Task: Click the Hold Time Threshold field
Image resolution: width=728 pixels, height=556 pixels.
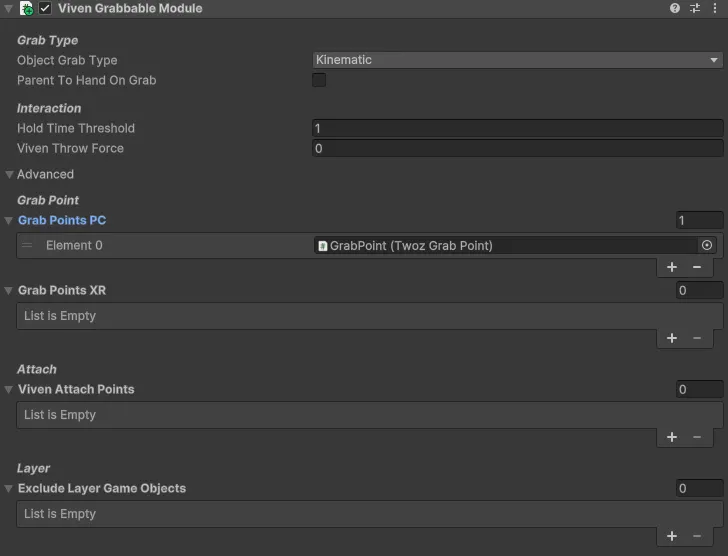Action: 517,128
